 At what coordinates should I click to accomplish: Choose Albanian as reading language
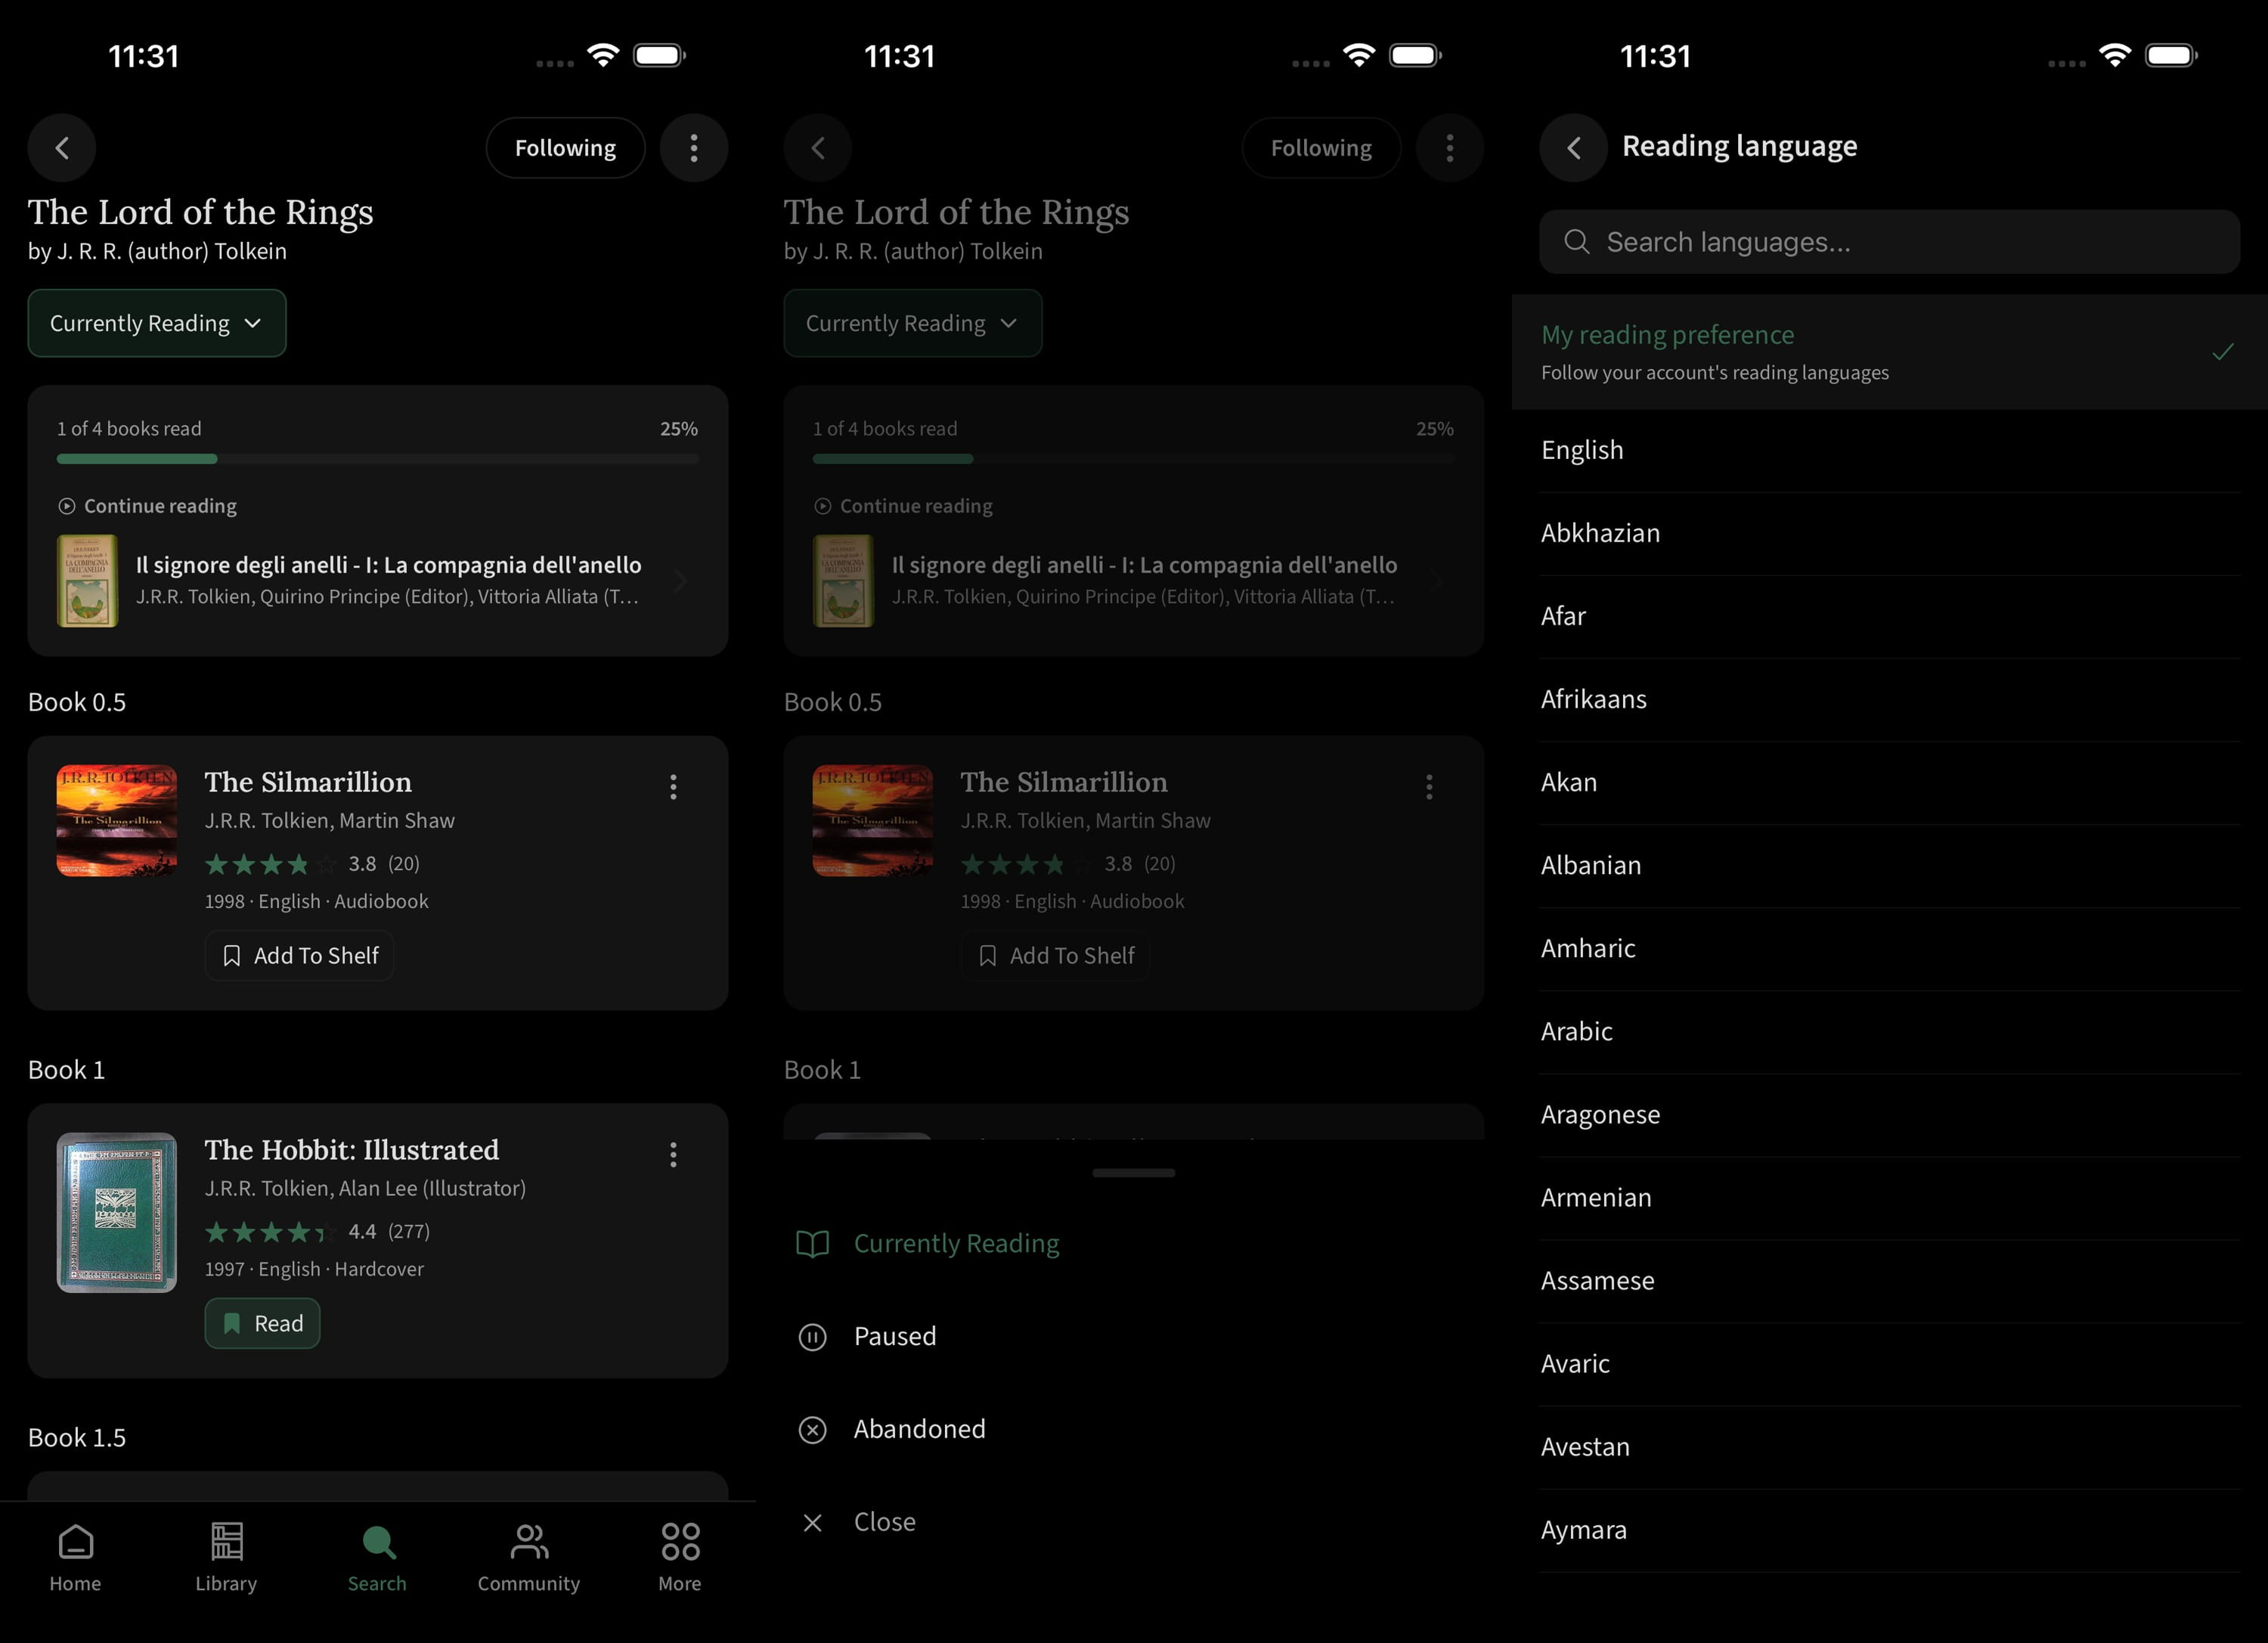point(1890,866)
